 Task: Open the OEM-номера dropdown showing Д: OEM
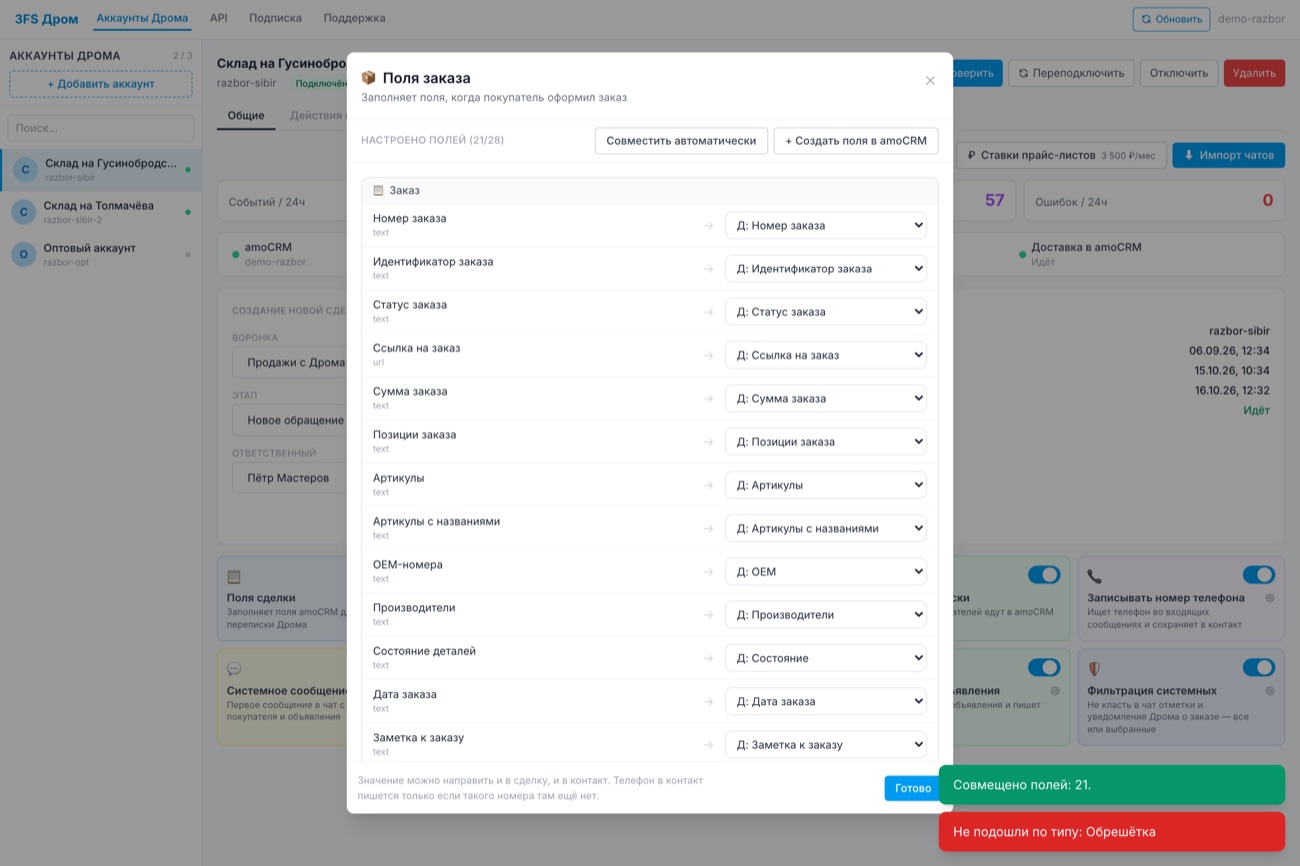coord(826,572)
